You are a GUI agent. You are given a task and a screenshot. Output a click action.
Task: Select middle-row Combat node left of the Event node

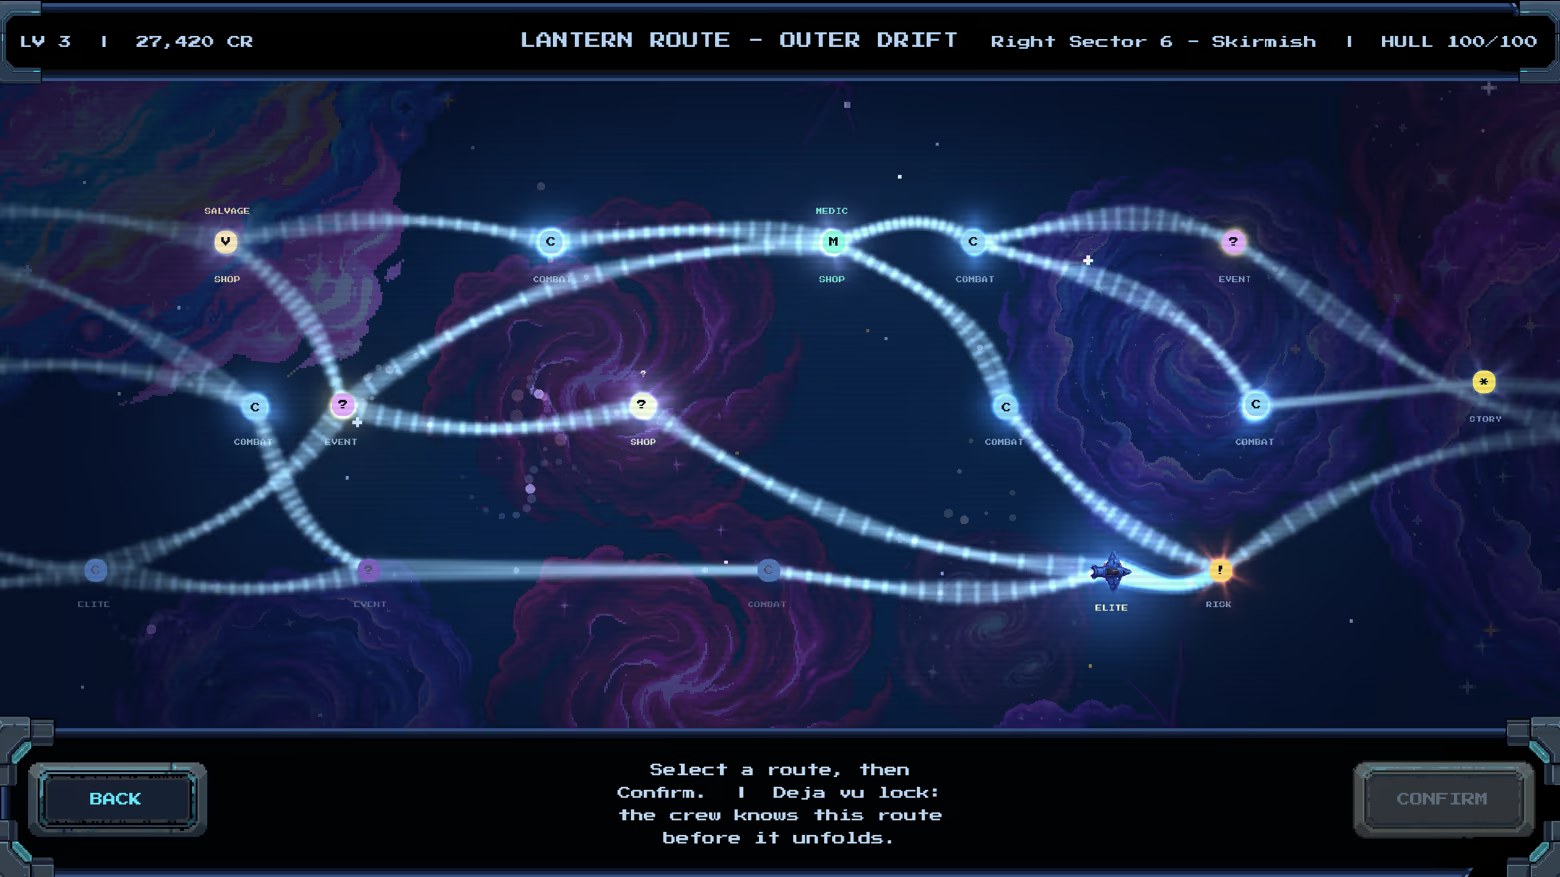(255, 407)
